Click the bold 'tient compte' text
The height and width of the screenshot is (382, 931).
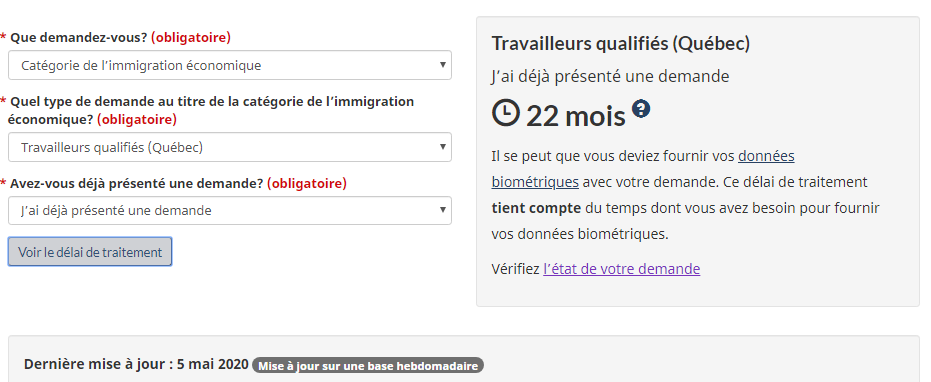point(536,208)
